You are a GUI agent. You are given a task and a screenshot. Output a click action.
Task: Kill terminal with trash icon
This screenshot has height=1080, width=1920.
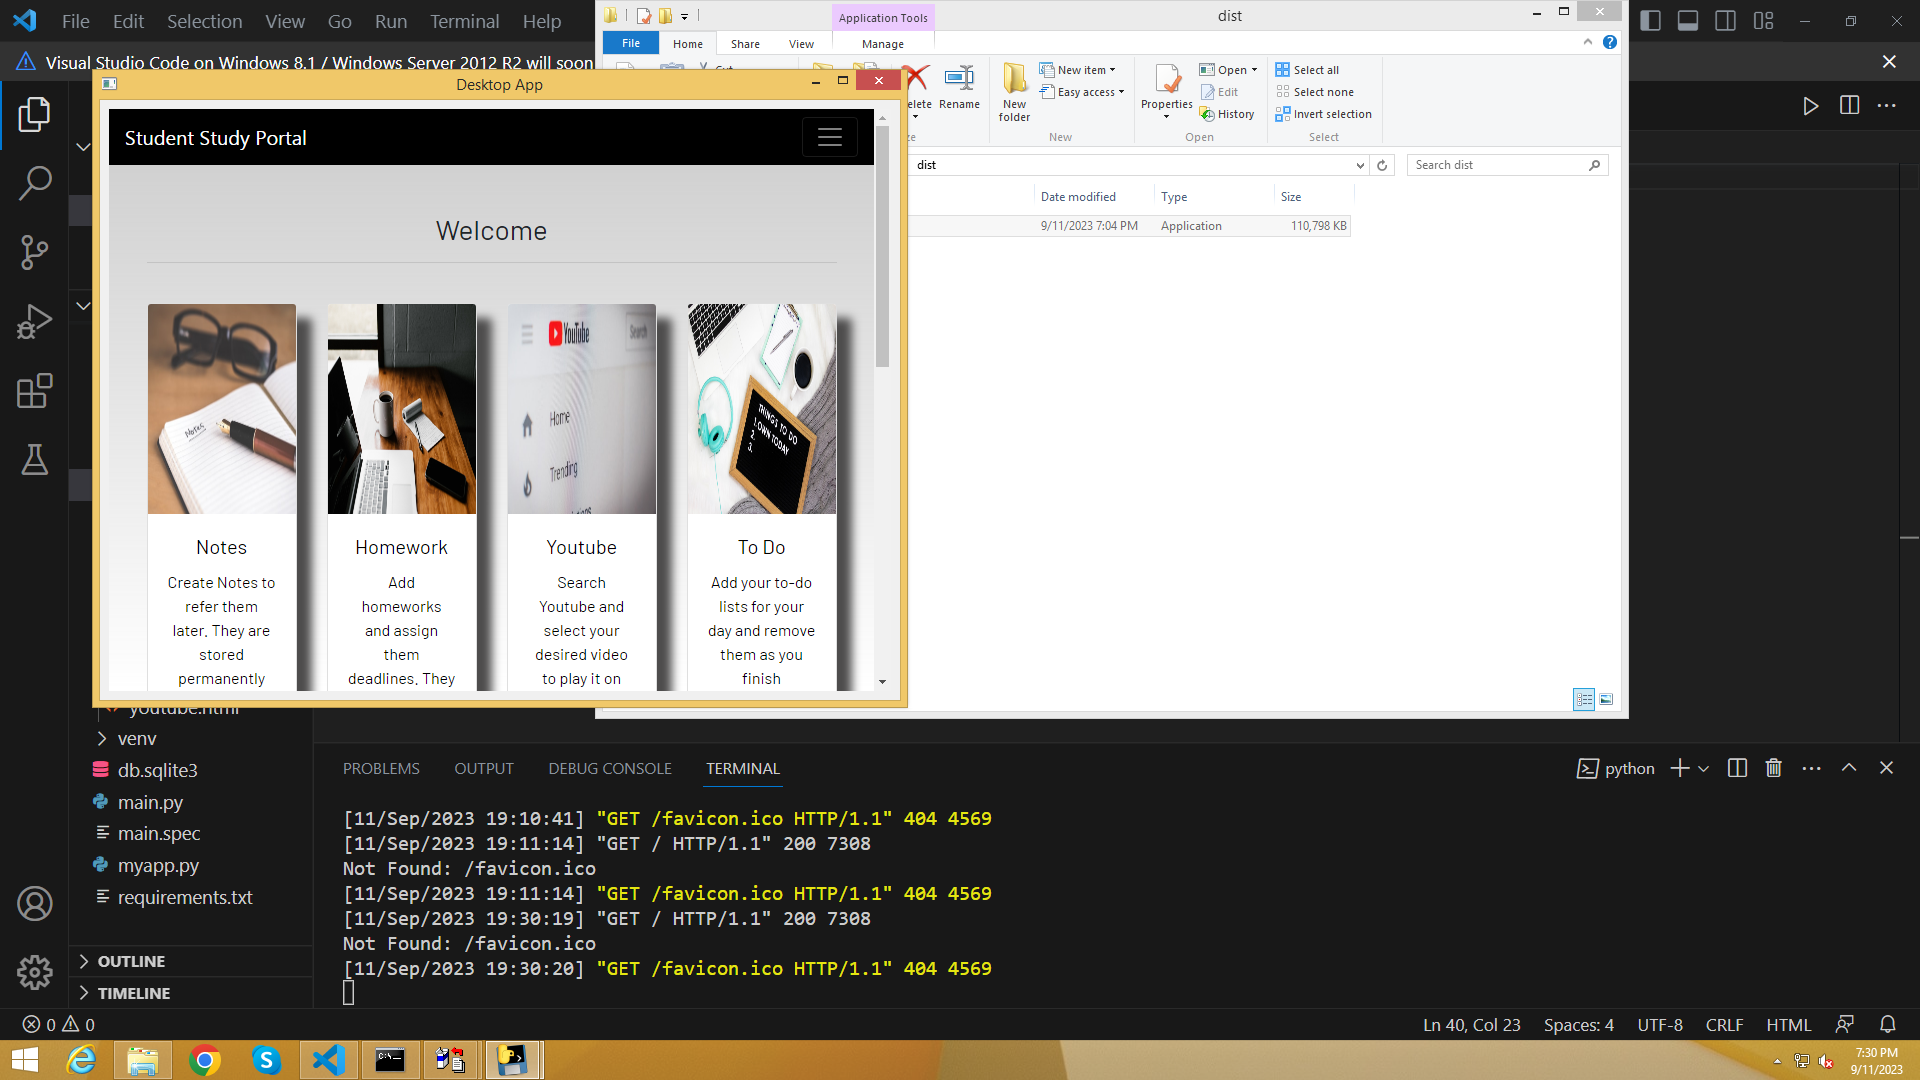[1773, 768]
